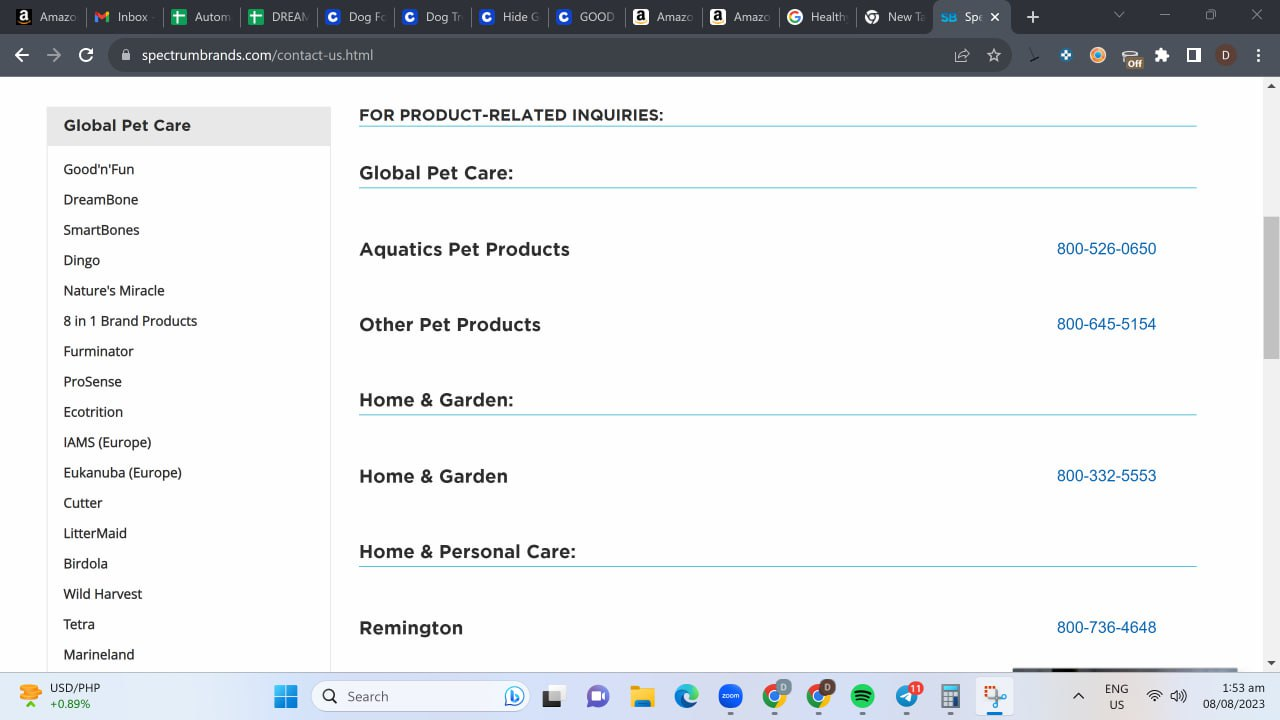Open Spotify from the taskbar
The height and width of the screenshot is (720, 1280).
tap(862, 696)
